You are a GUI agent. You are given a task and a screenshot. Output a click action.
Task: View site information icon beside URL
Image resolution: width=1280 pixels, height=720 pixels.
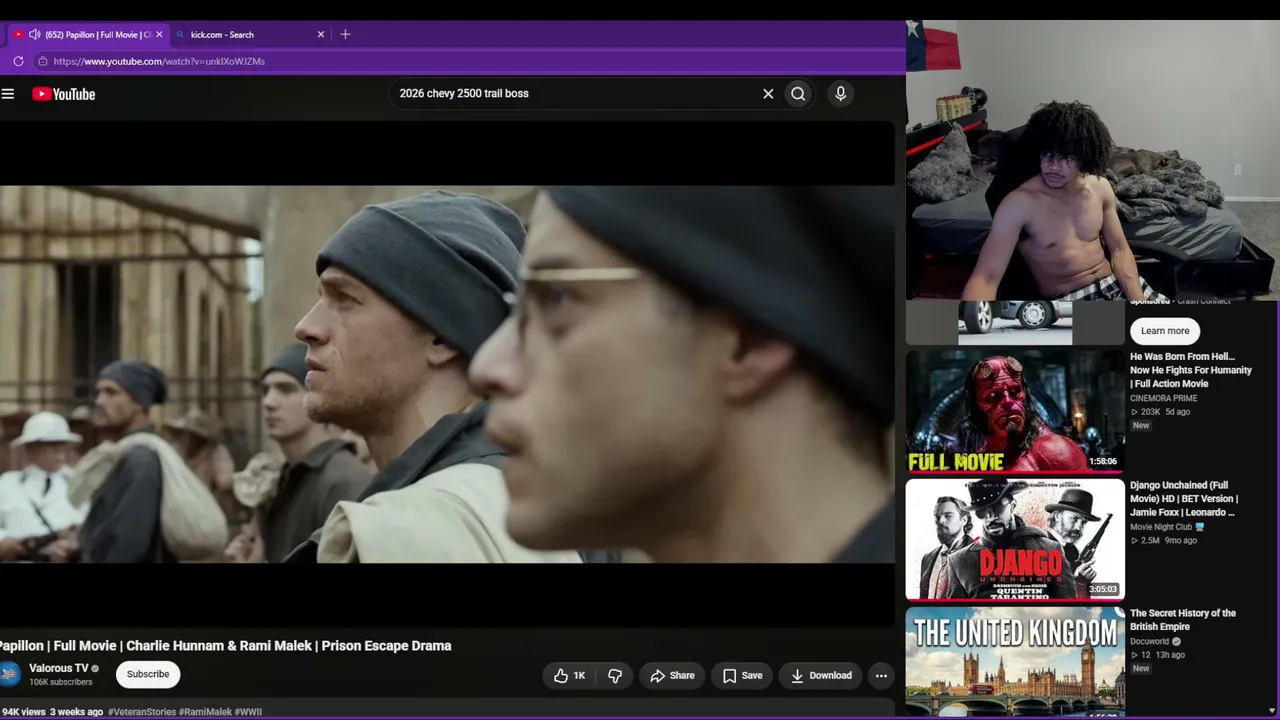[42, 61]
